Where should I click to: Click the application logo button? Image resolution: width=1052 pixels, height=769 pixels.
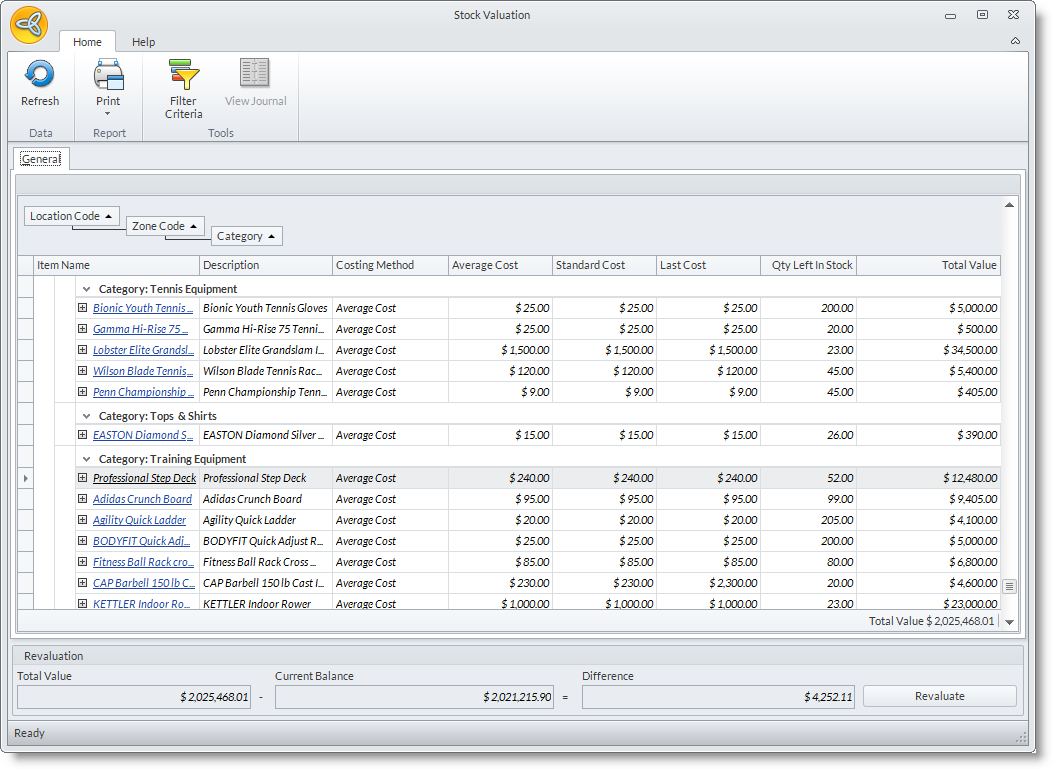(29, 25)
